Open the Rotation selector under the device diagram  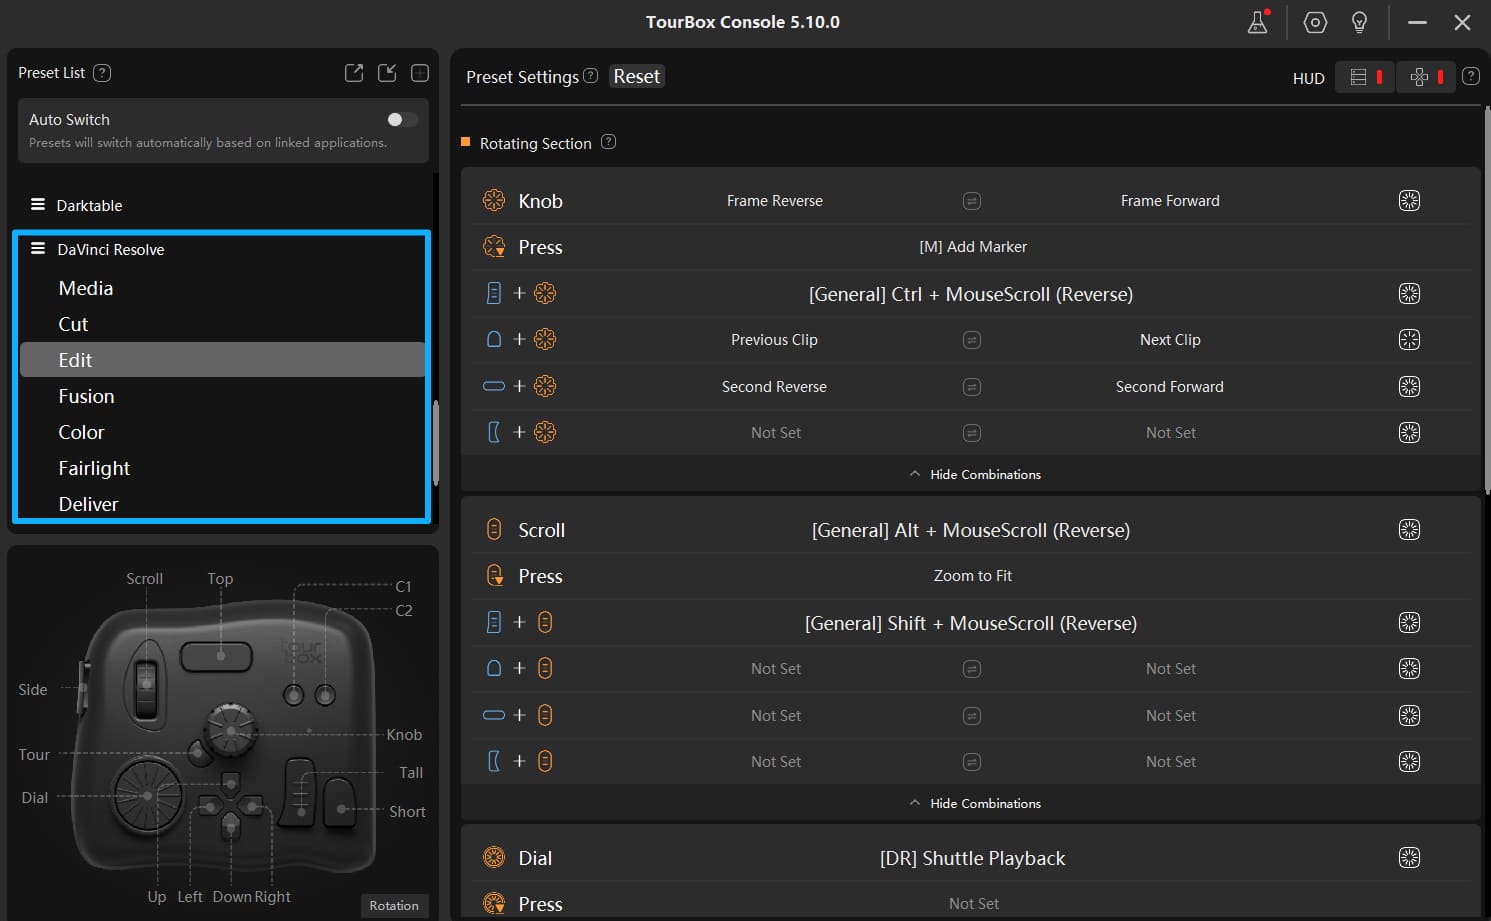pos(394,905)
